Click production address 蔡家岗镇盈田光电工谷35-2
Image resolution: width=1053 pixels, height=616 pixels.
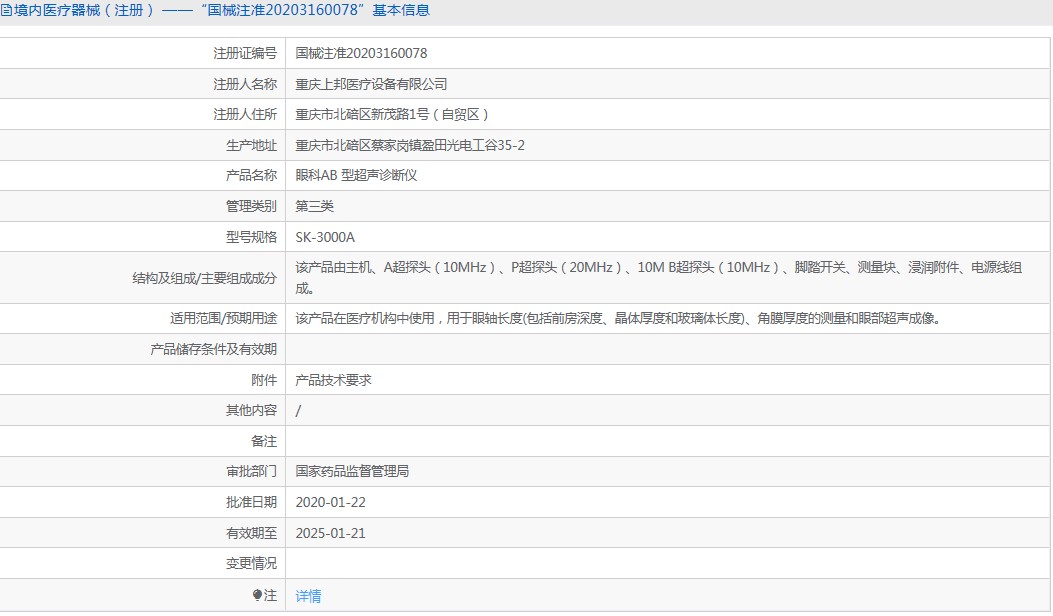click(x=410, y=146)
